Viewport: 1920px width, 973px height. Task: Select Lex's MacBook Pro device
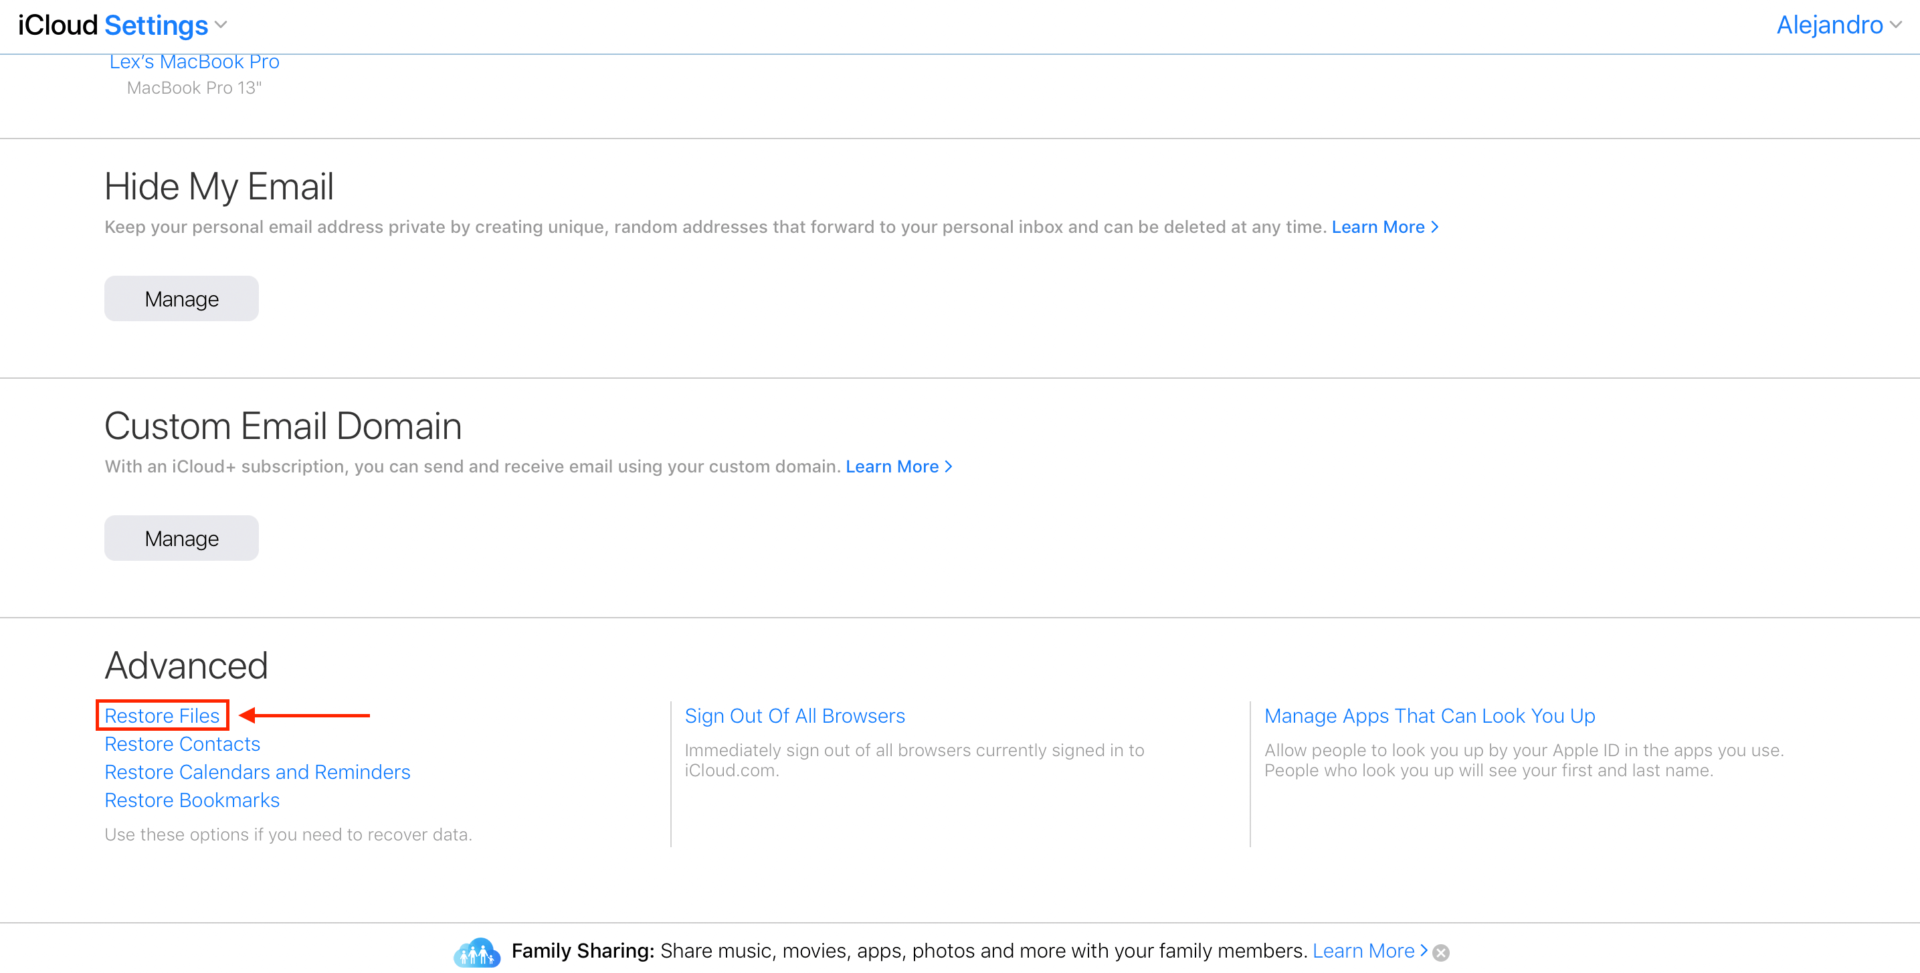194,61
